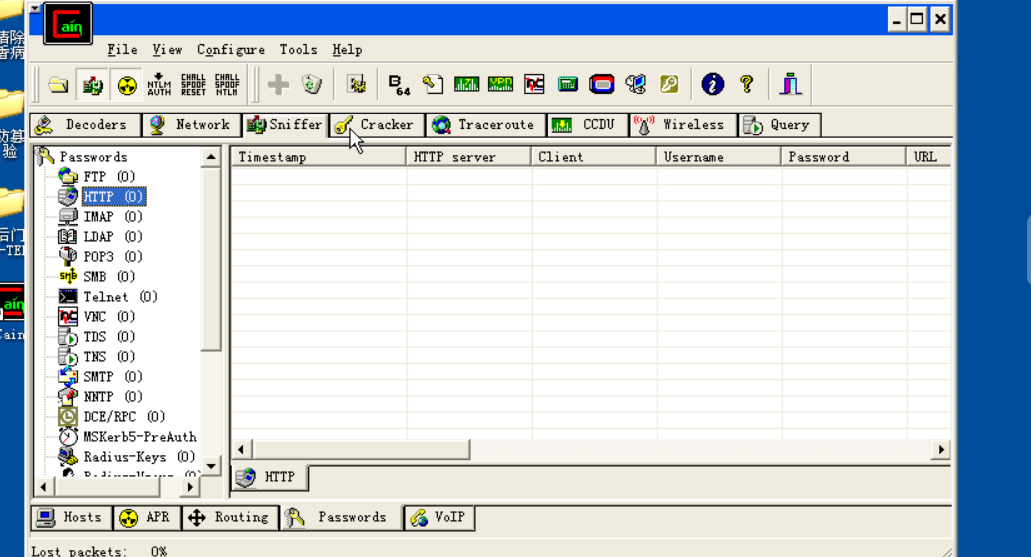Select POP3 (0) in the tree
Viewport: 1031px width, 557px height.
coord(113,256)
